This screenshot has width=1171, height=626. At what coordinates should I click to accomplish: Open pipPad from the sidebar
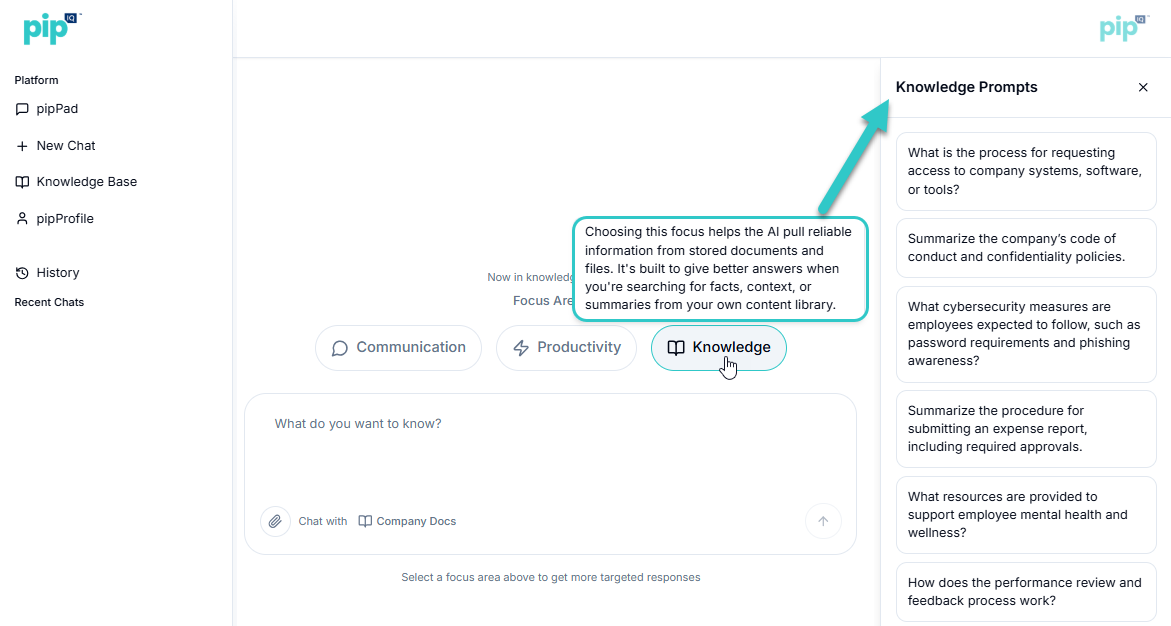click(56, 109)
